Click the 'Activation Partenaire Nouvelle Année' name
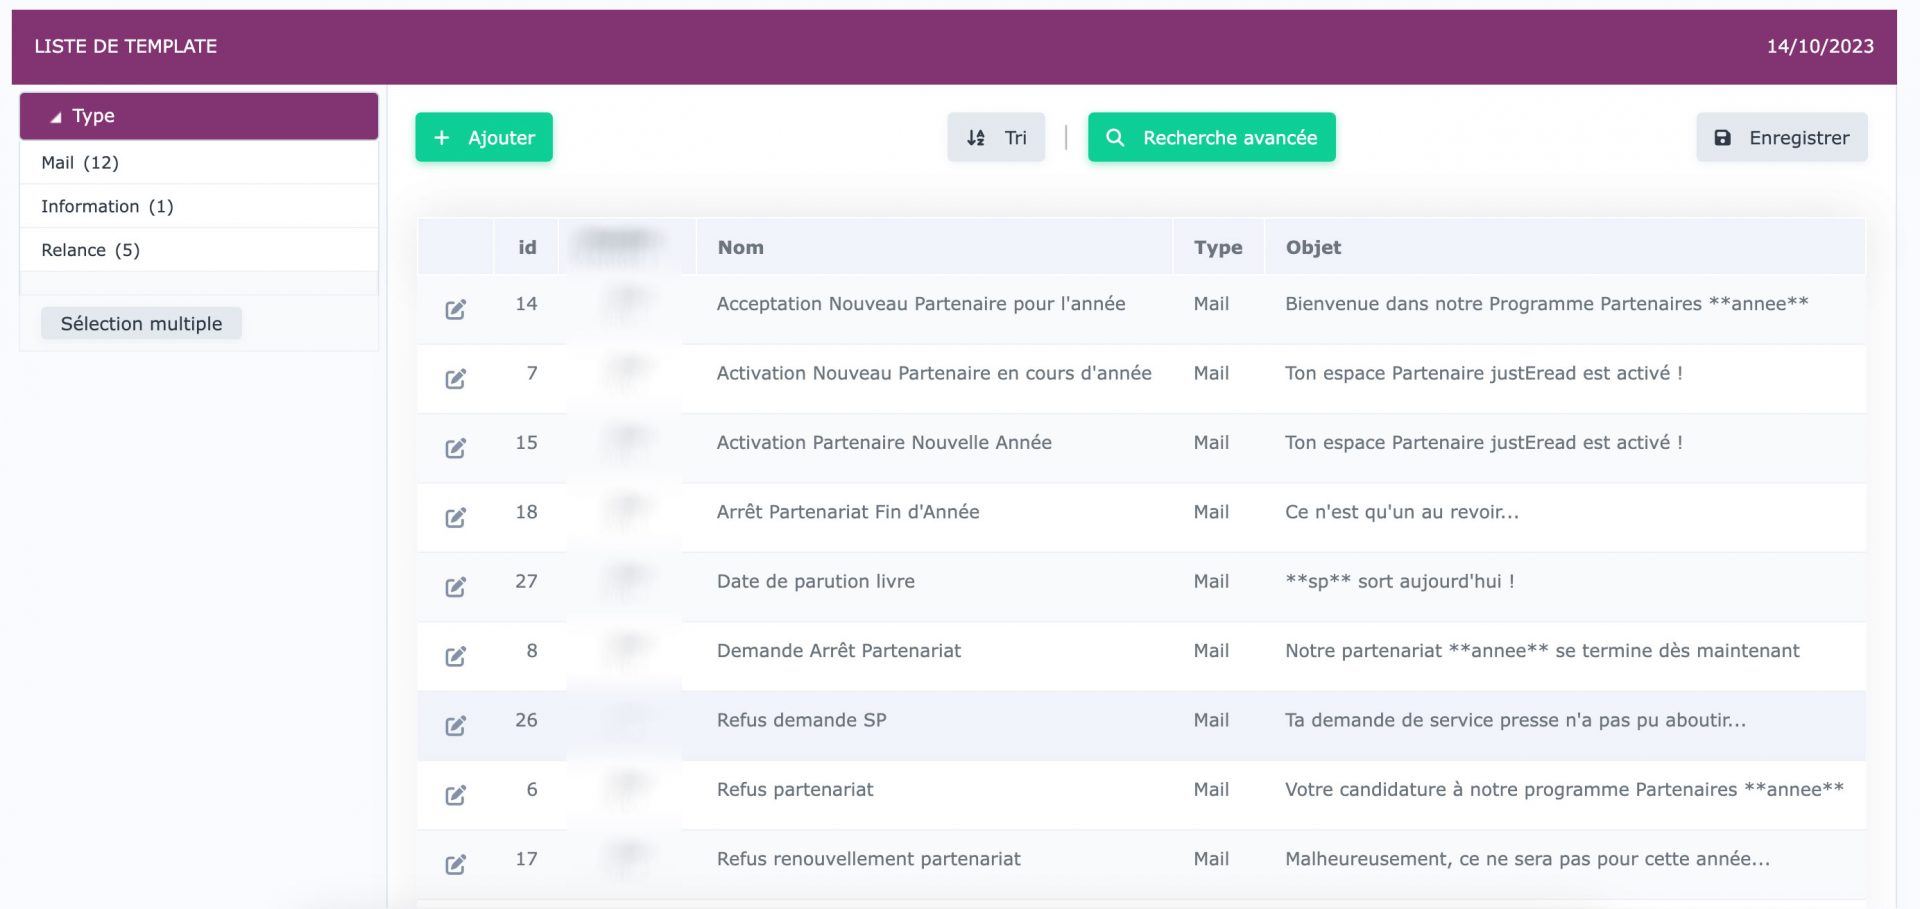The height and width of the screenshot is (909, 1920). tap(884, 442)
